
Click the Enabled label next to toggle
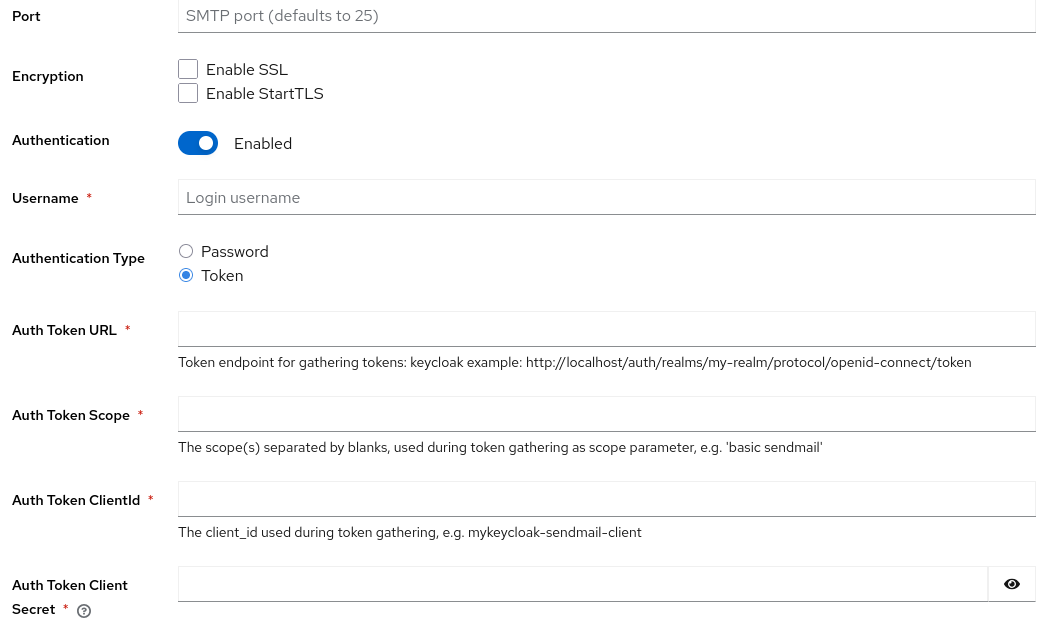pos(263,143)
